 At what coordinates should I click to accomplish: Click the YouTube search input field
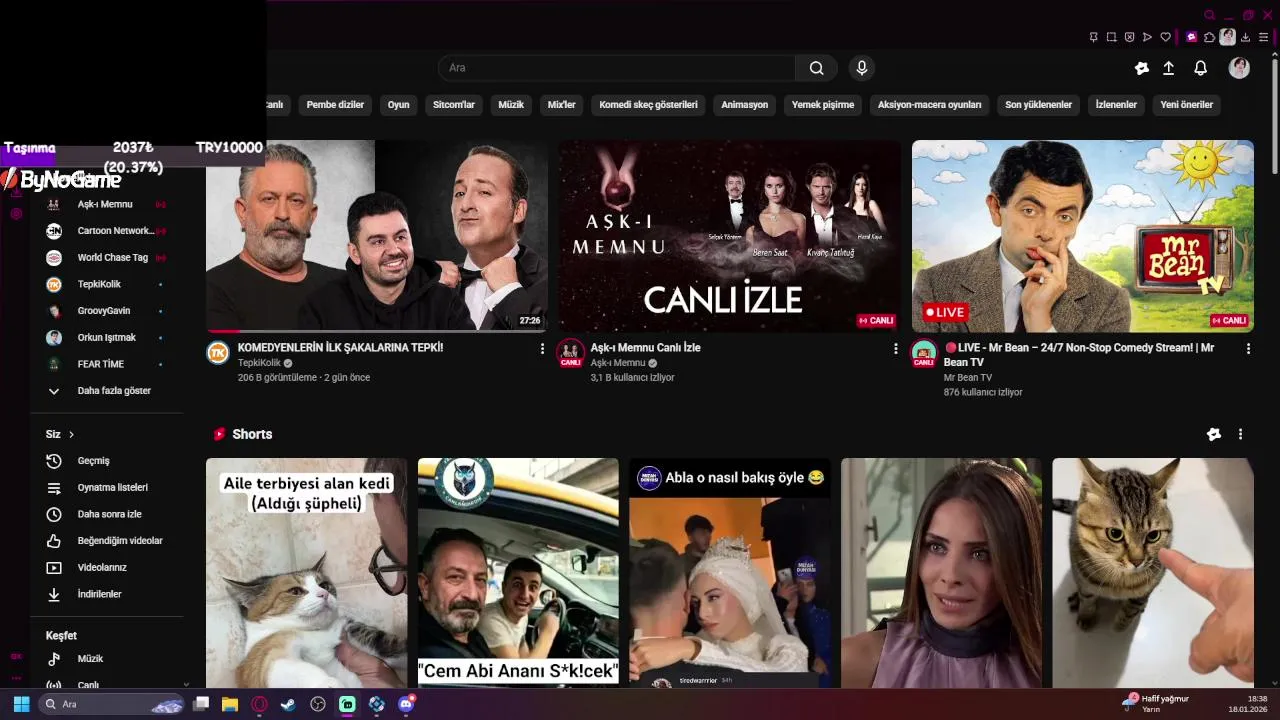click(x=617, y=68)
